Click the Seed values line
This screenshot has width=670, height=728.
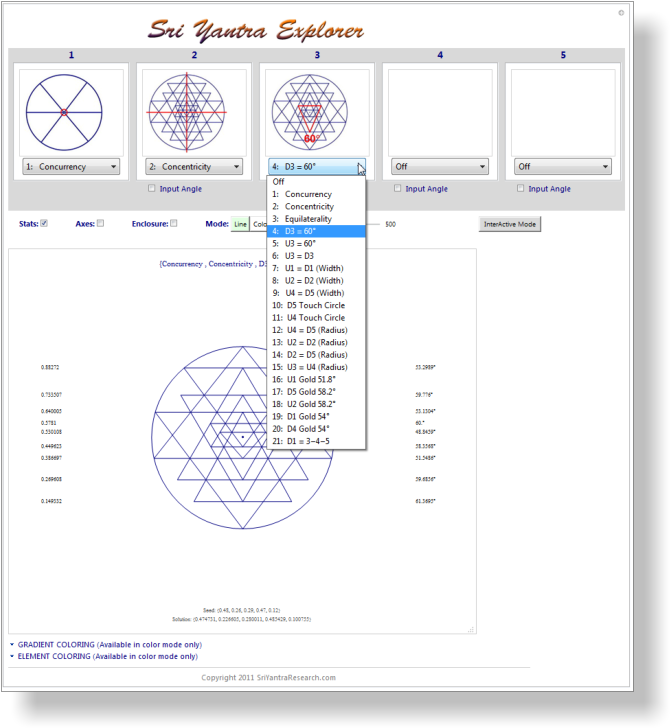point(241,610)
